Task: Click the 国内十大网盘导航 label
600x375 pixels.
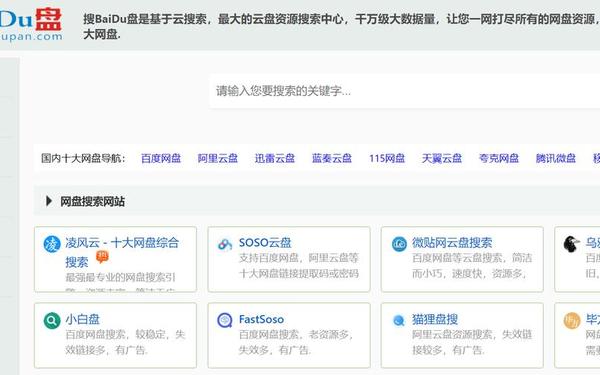Action: click(83, 158)
